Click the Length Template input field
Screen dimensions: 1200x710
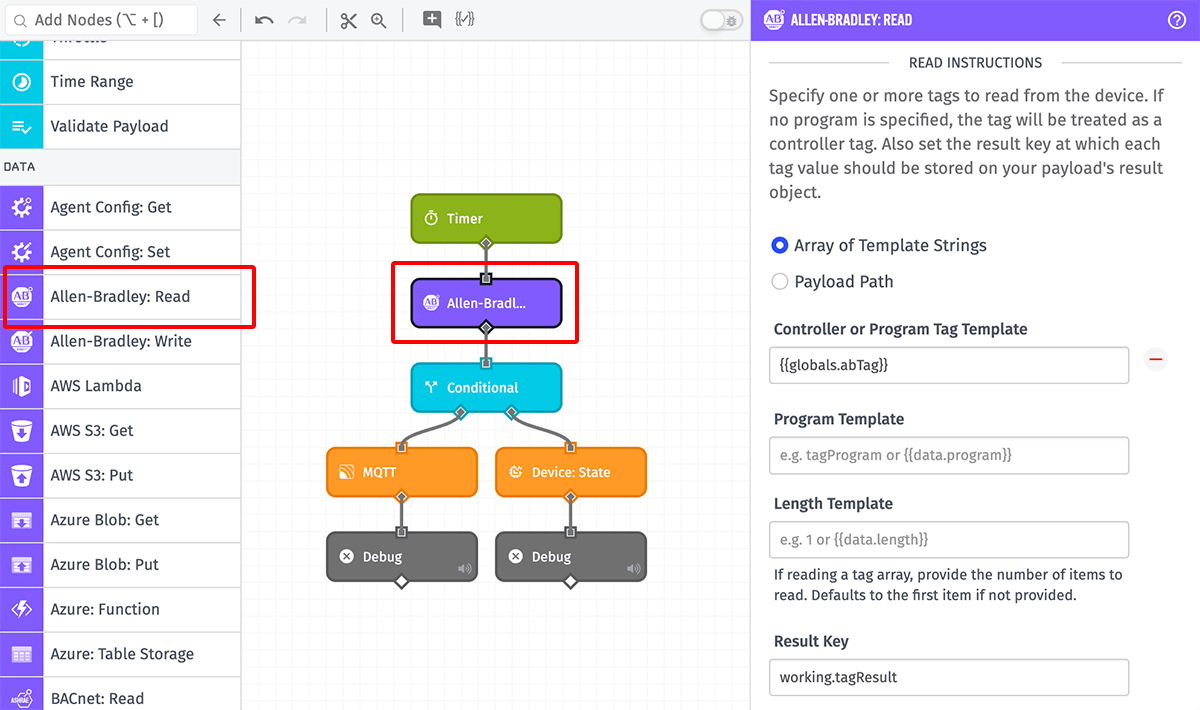click(949, 539)
